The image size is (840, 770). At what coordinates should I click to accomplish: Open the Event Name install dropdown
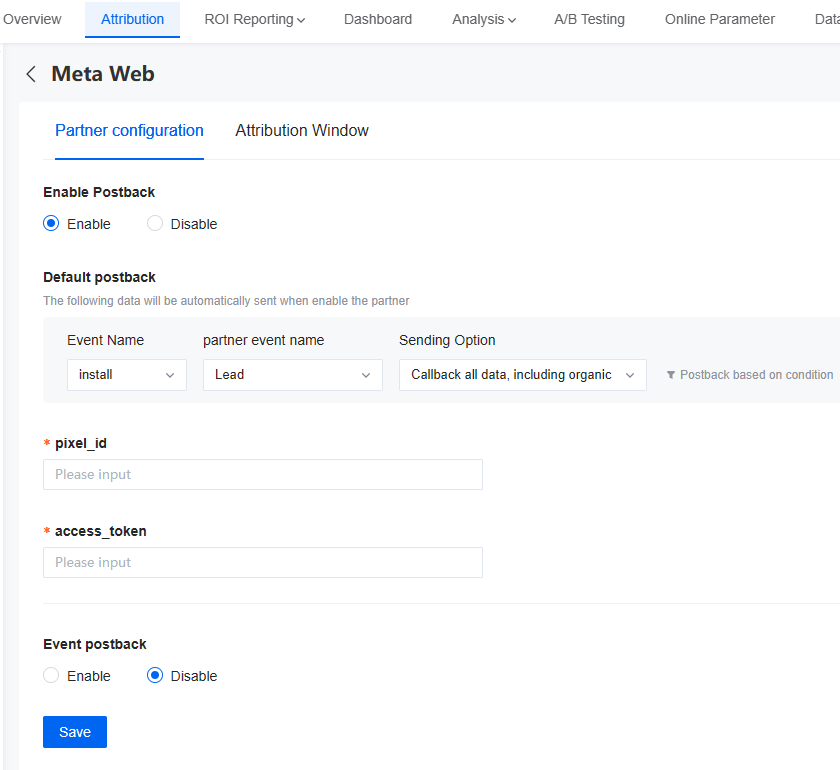click(x=126, y=375)
